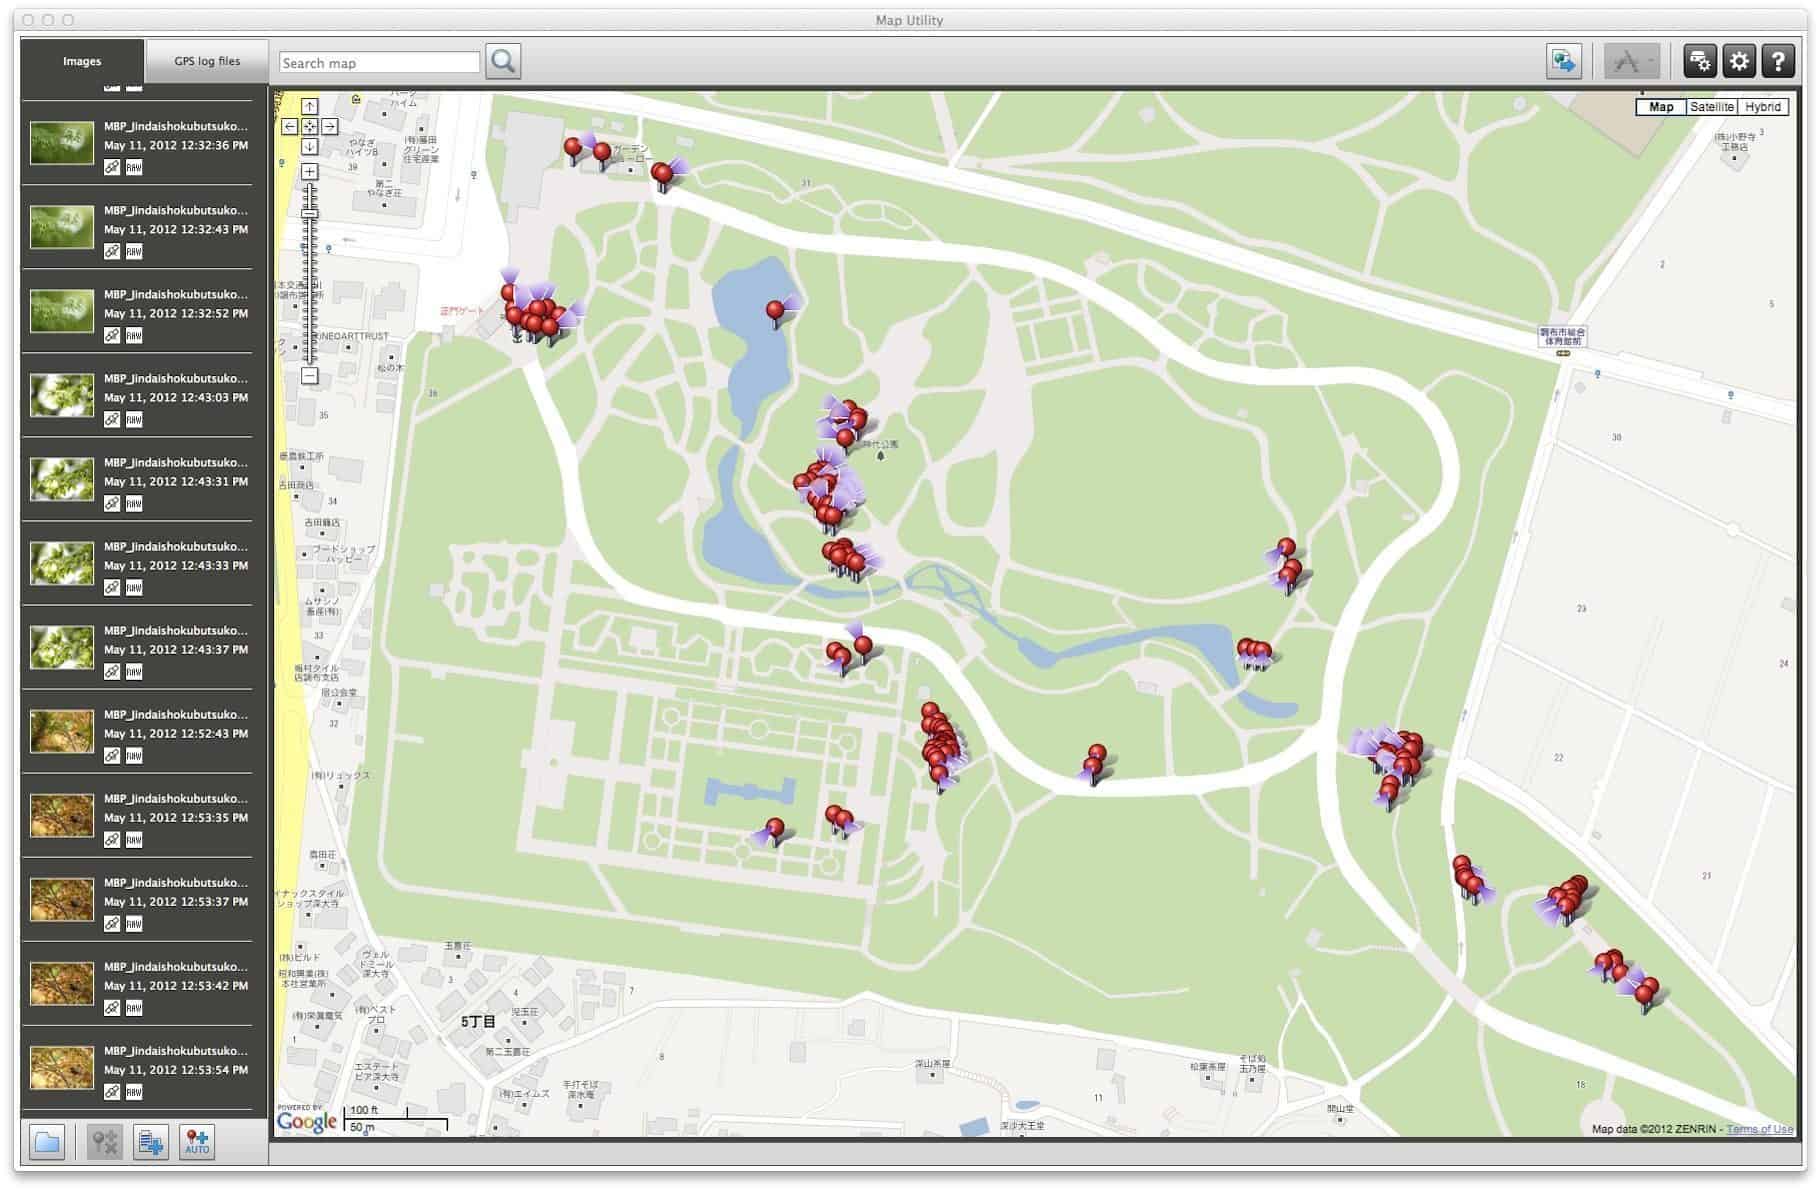Select thumbnail dated 12:52:43 PM
The width and height of the screenshot is (1820, 1191).
click(x=62, y=731)
